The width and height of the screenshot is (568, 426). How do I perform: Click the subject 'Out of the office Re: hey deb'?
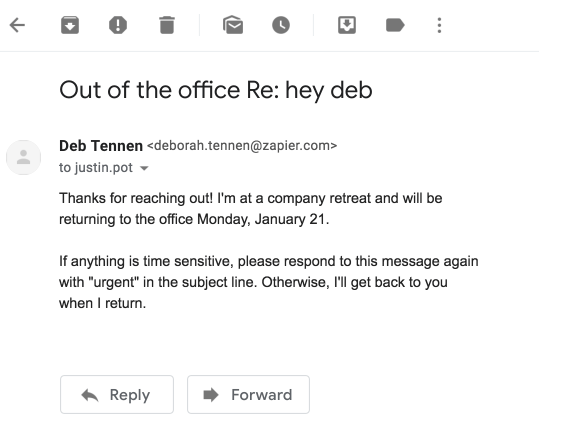[216, 90]
